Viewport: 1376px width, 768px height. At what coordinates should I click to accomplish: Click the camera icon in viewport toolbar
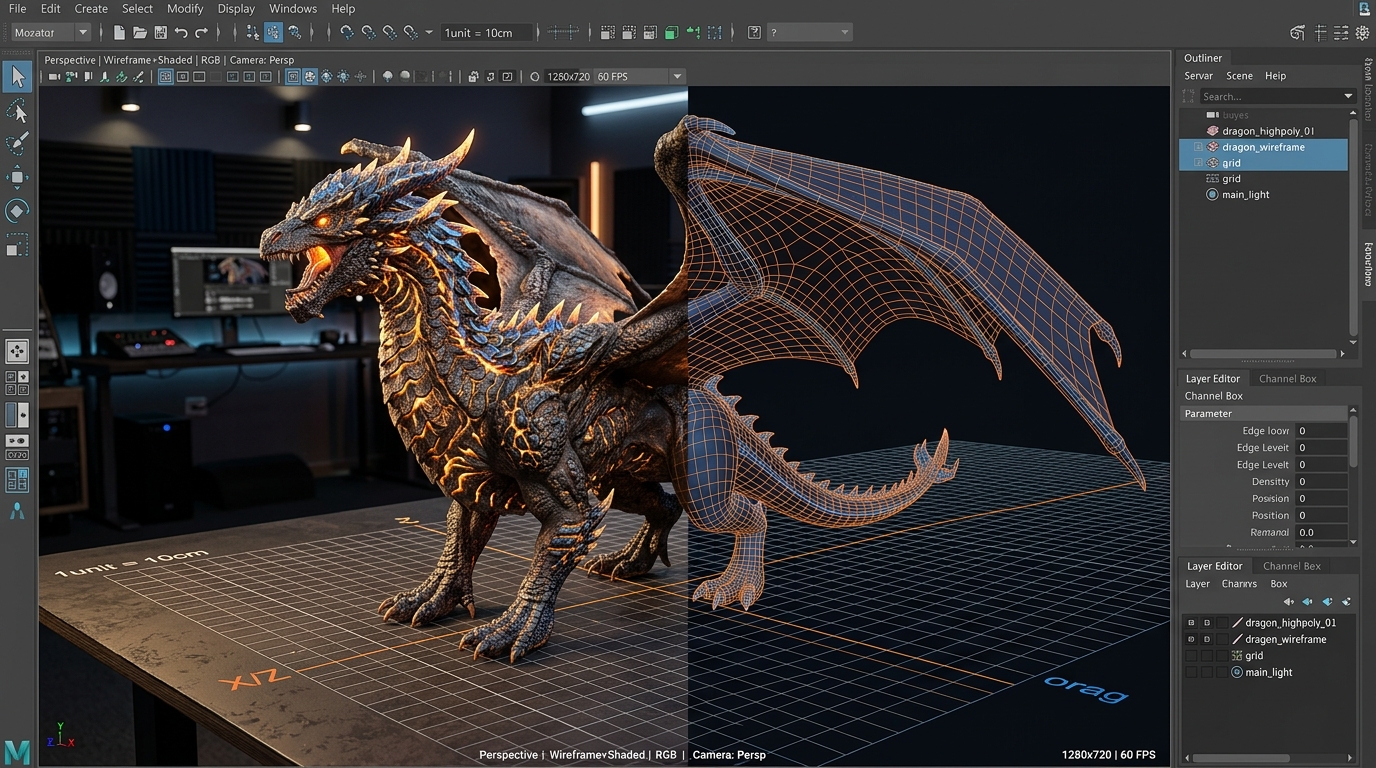click(55, 76)
